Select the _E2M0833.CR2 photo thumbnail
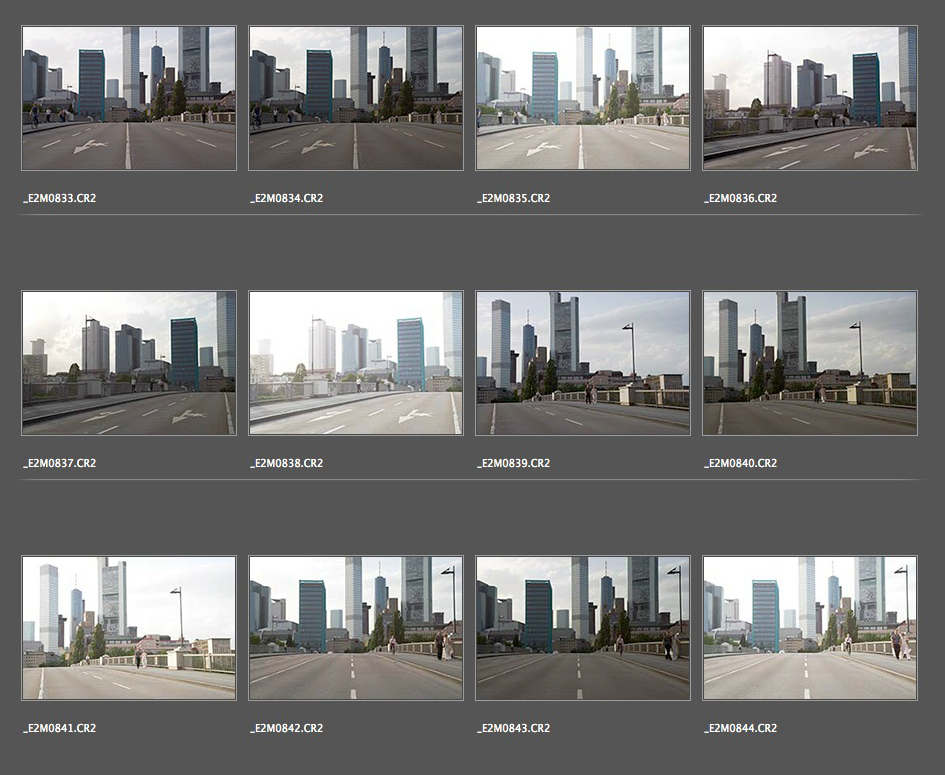The height and width of the screenshot is (775, 945). (129, 98)
